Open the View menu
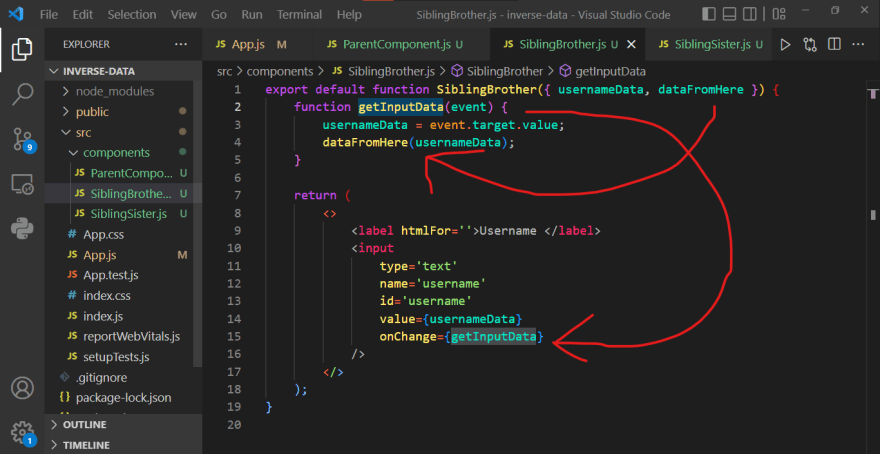Image resolution: width=880 pixels, height=454 pixels. 184,15
